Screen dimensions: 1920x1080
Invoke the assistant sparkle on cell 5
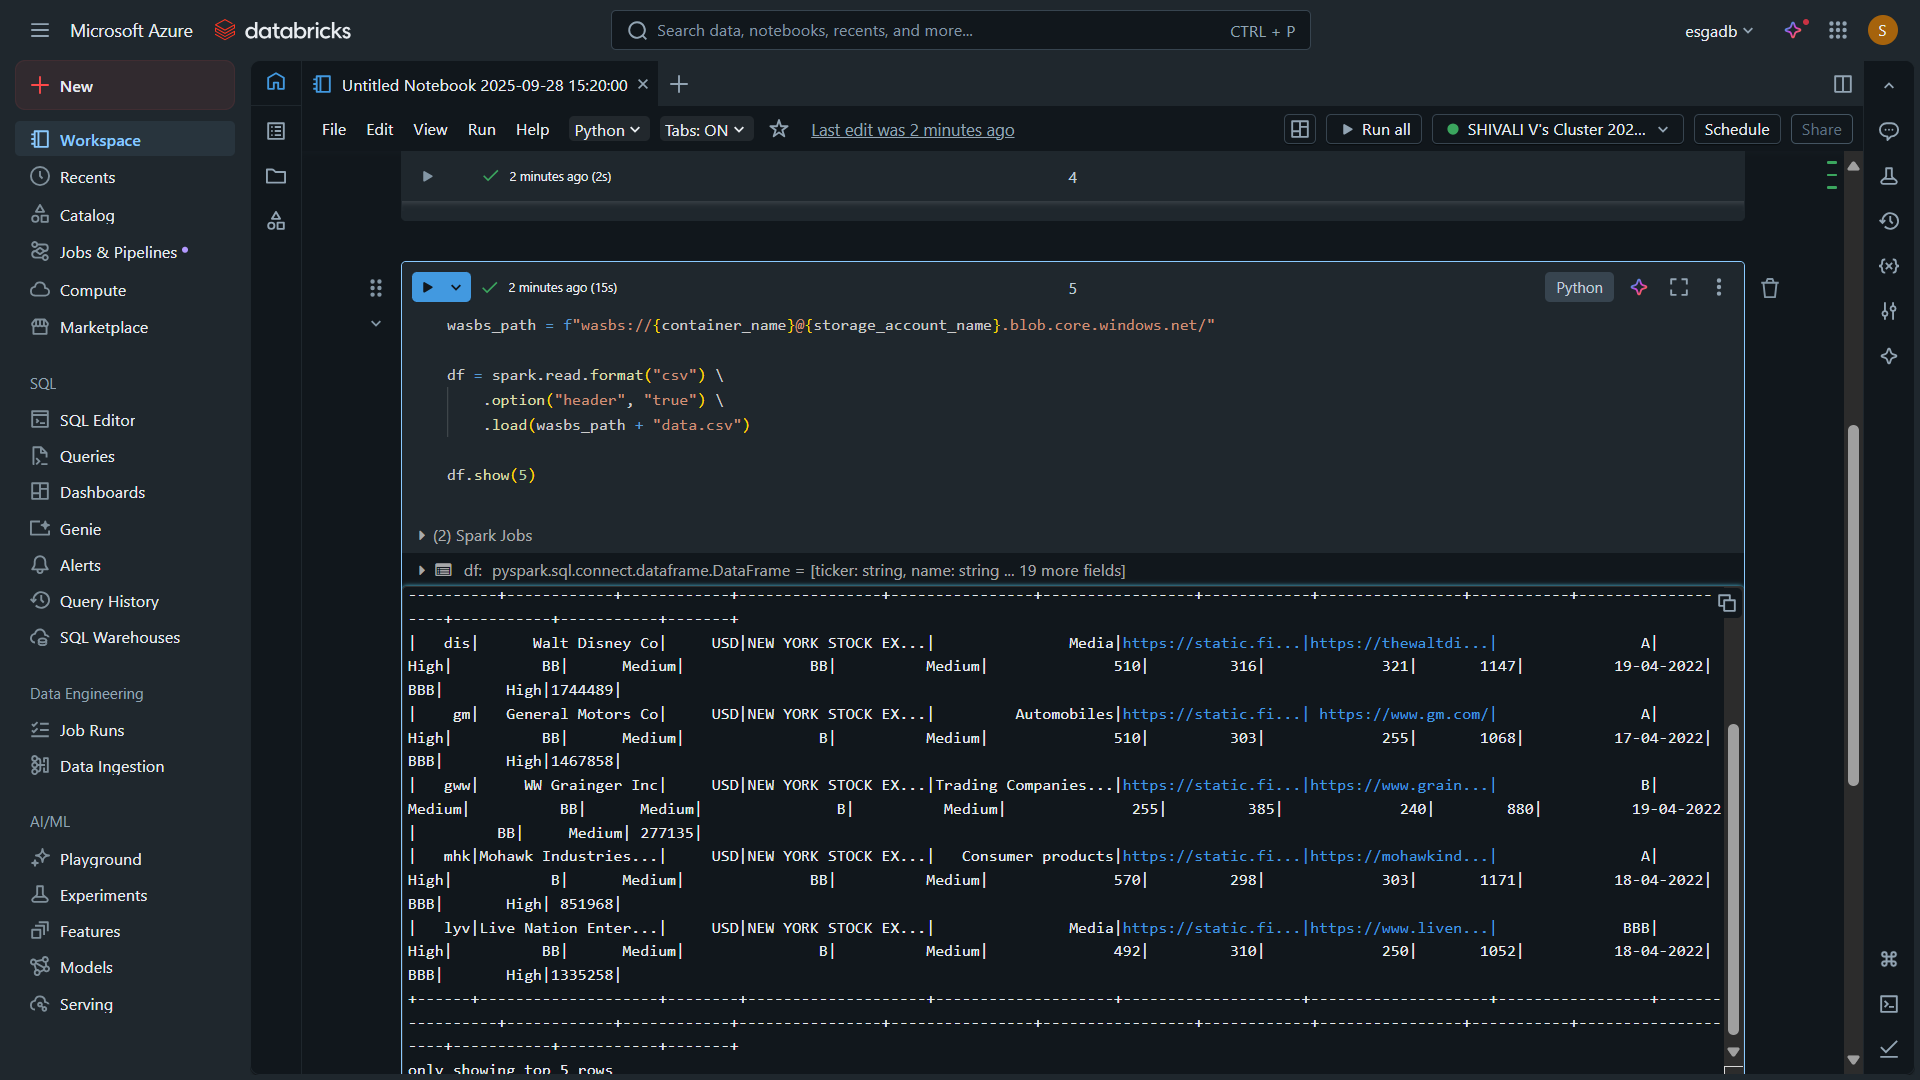pos(1639,287)
